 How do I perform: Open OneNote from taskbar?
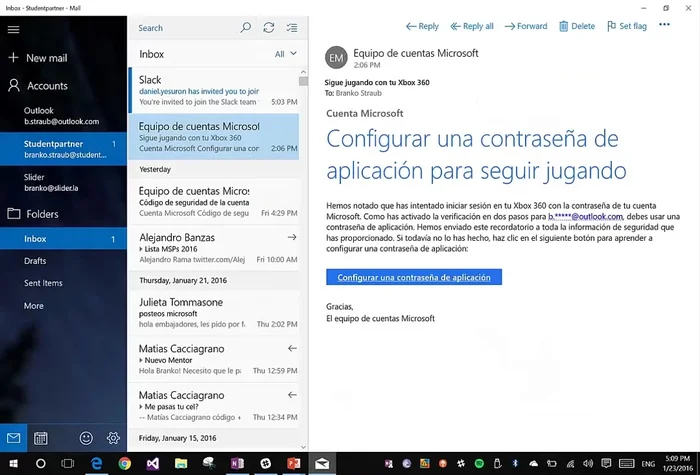click(237, 463)
